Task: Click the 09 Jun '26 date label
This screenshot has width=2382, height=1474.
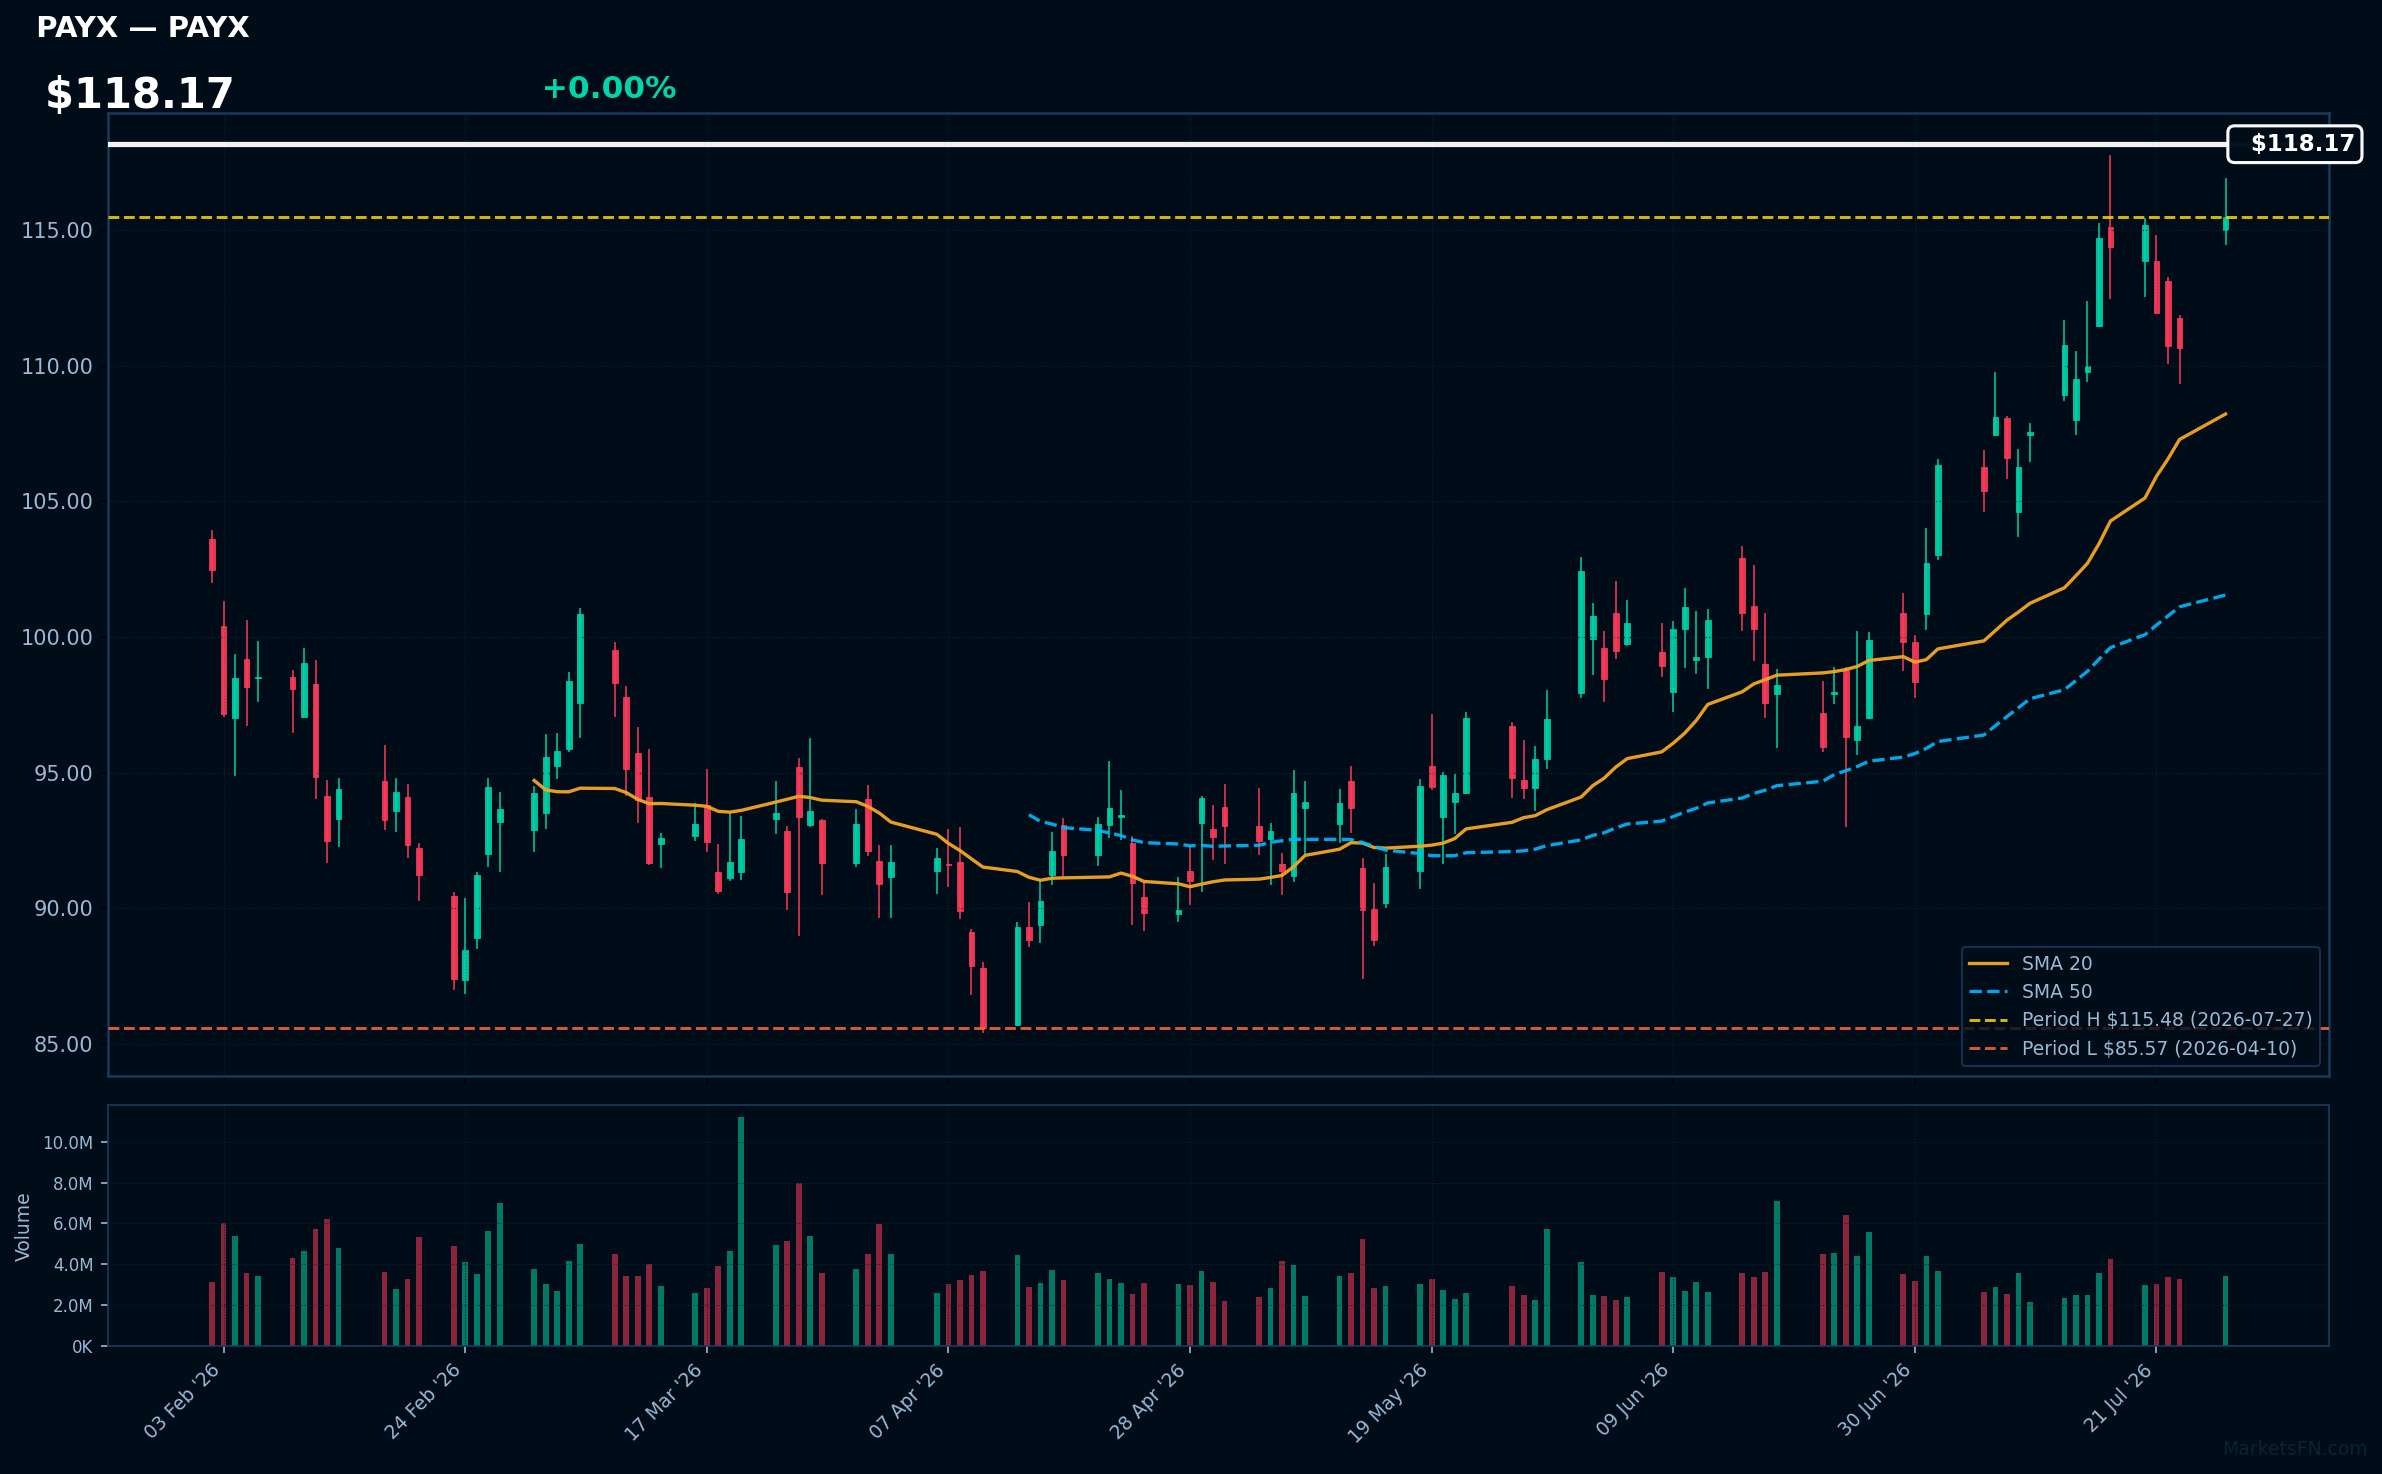Action: point(1632,1399)
